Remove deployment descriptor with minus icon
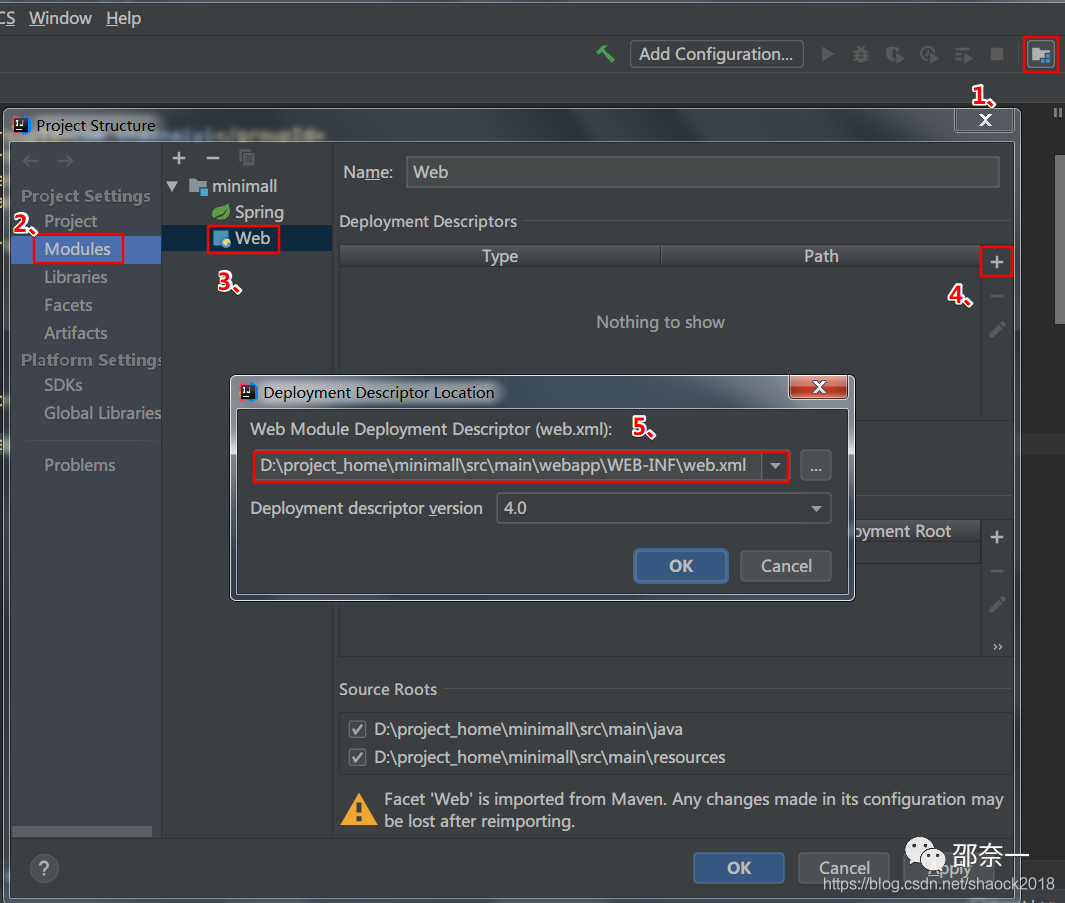The height and width of the screenshot is (903, 1065). (x=996, y=296)
